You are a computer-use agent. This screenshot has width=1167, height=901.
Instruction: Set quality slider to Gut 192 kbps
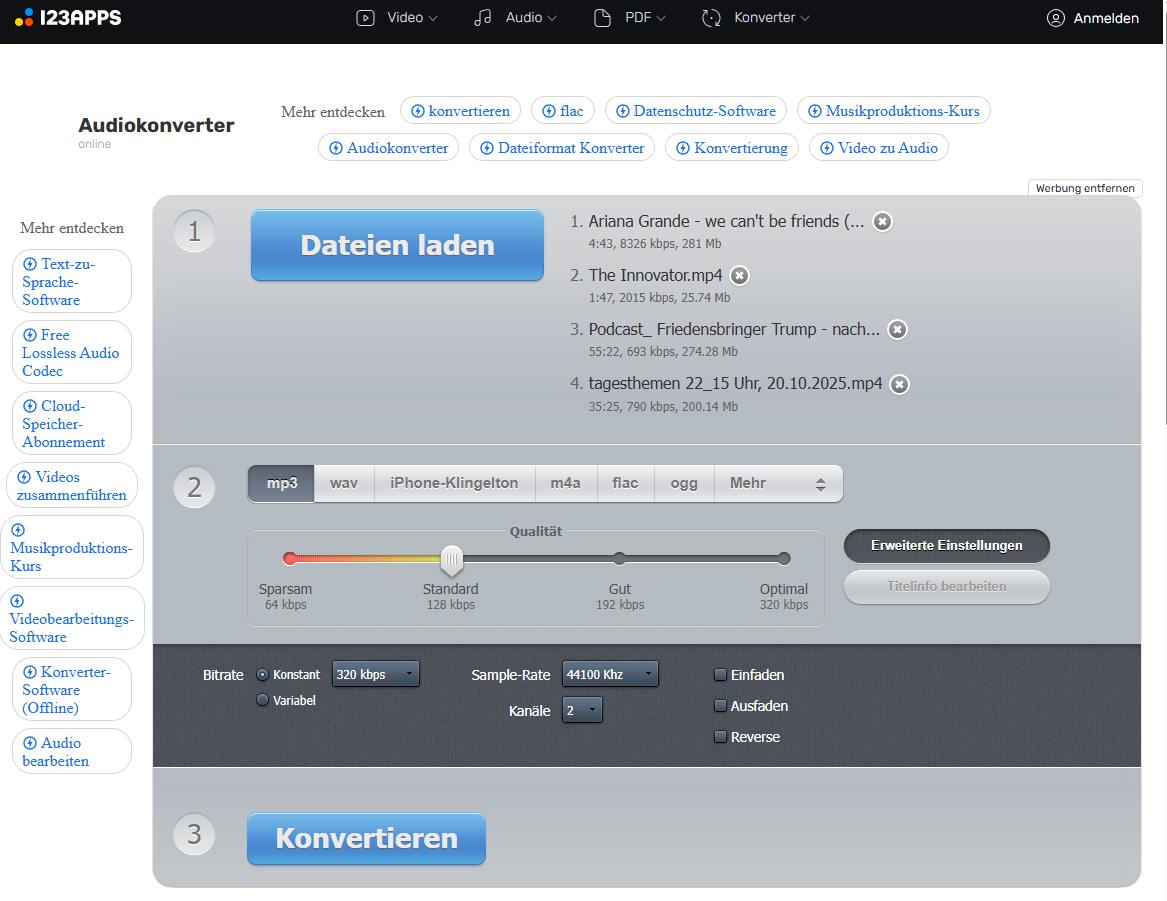coord(620,559)
